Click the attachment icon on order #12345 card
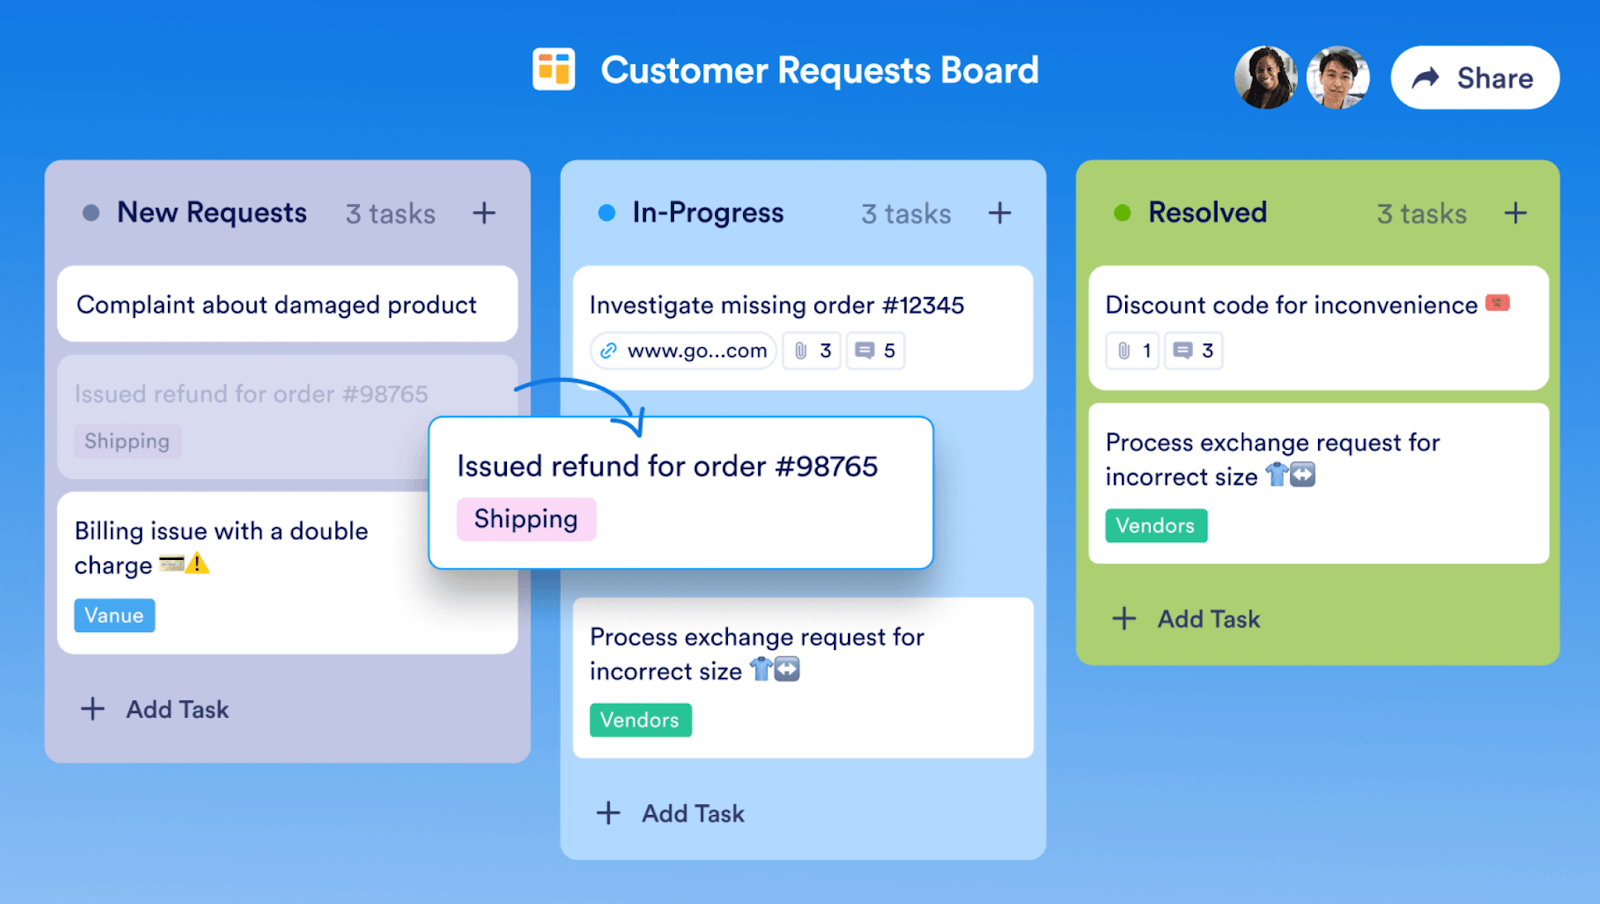 pos(799,350)
